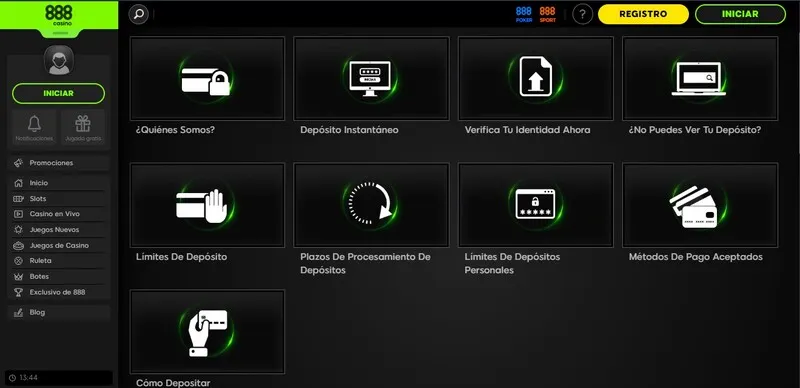The height and width of the screenshot is (388, 800).
Task: Click the user avatar icon in sidebar
Action: tap(59, 60)
